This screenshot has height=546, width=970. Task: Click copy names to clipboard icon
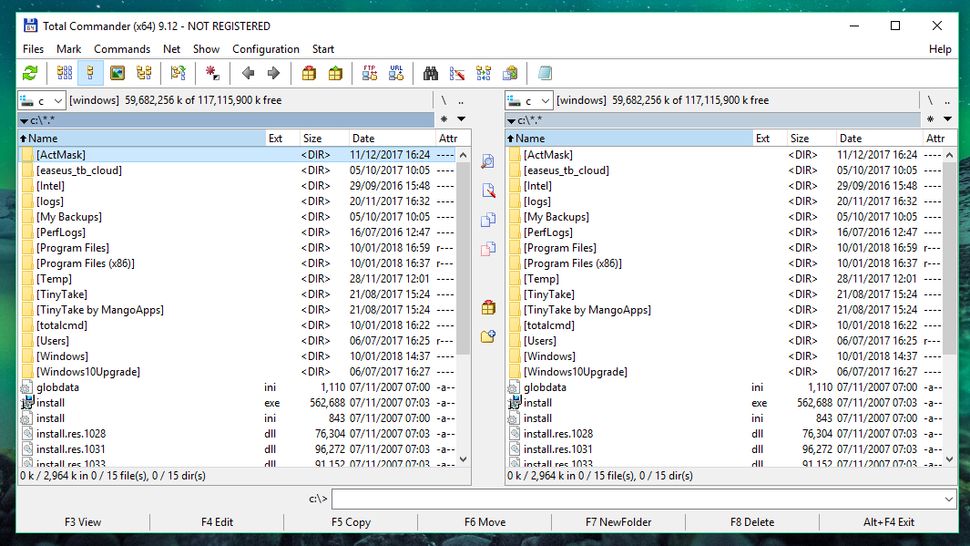coord(510,73)
